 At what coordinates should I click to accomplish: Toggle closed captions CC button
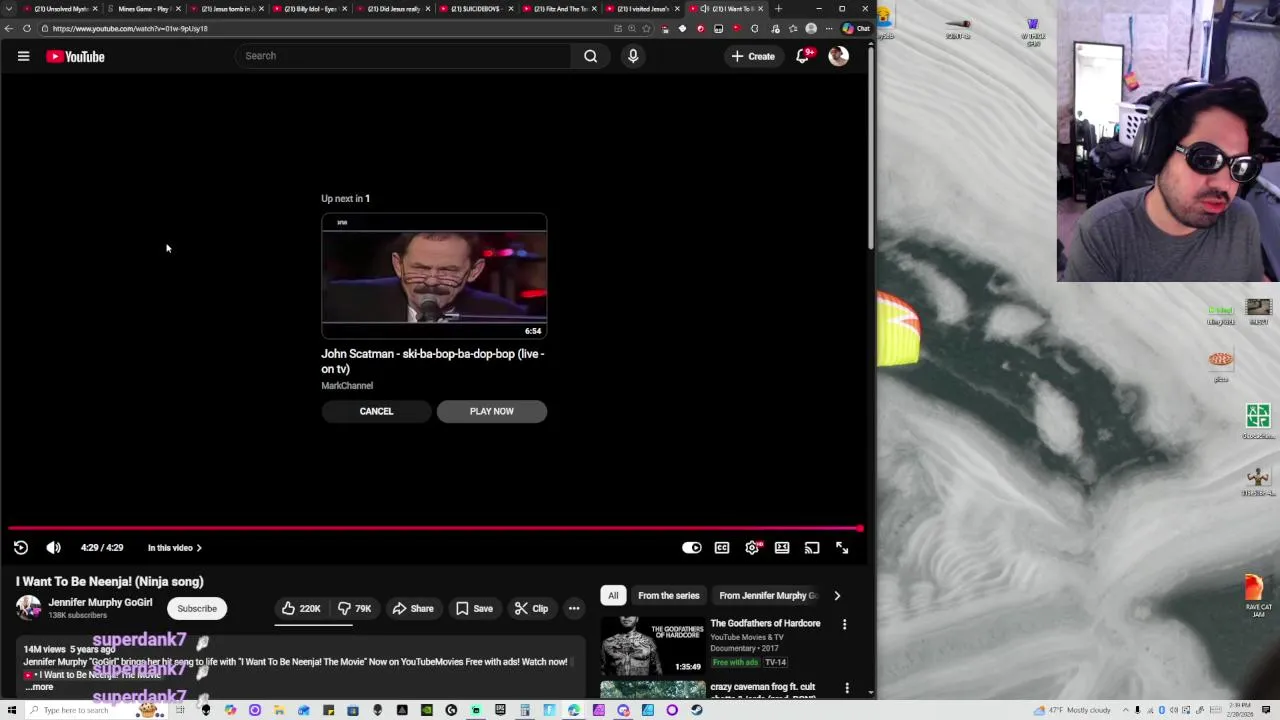722,547
